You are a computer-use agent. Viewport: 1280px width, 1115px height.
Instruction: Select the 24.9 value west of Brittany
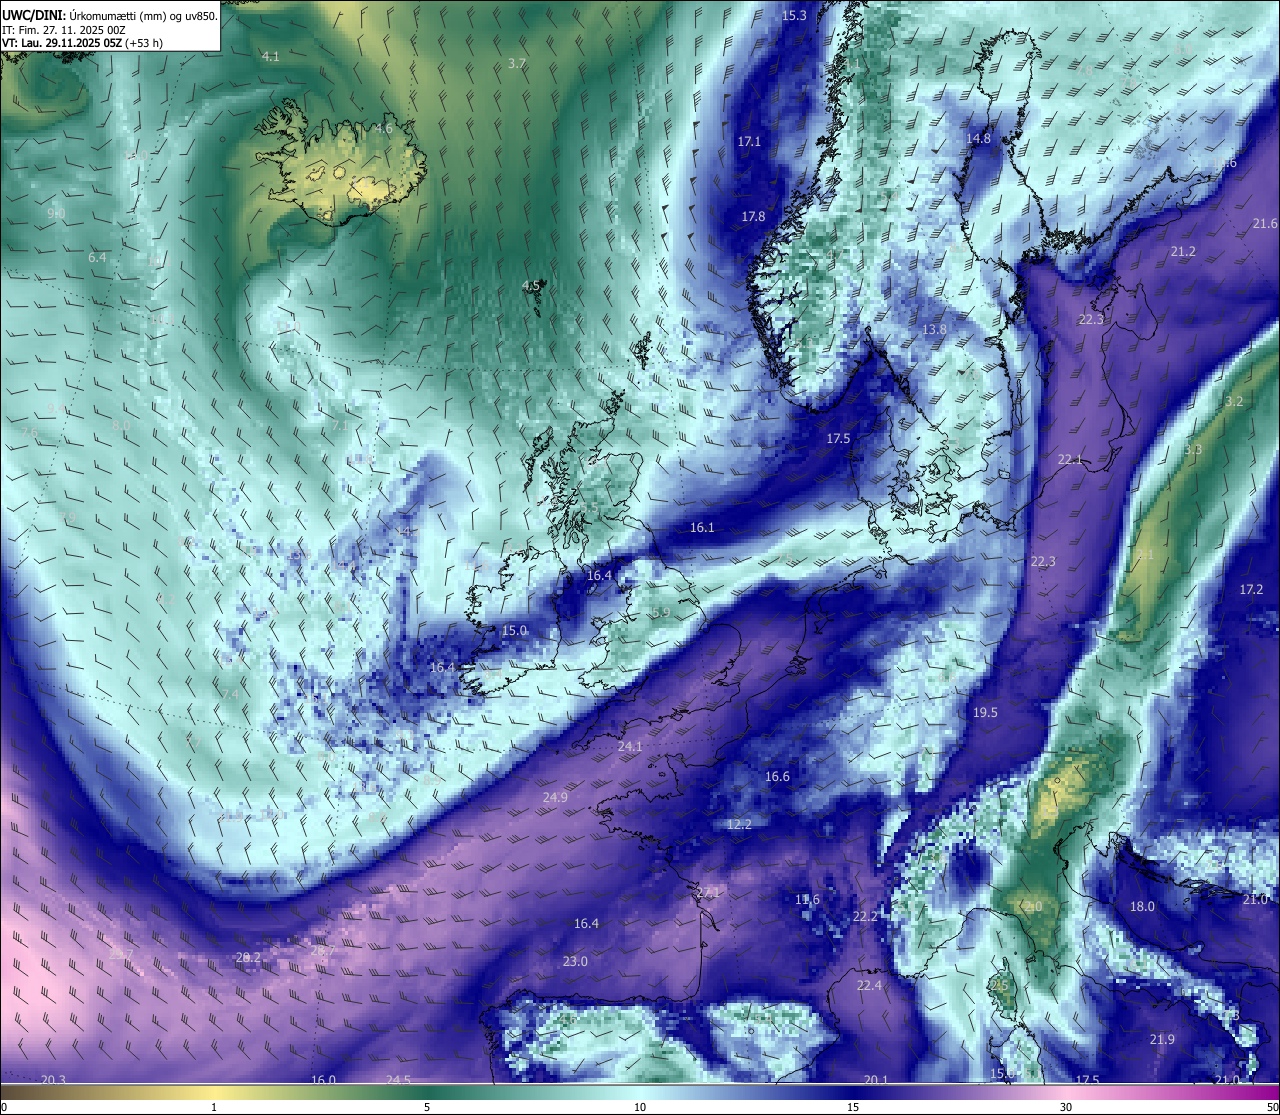pos(555,798)
